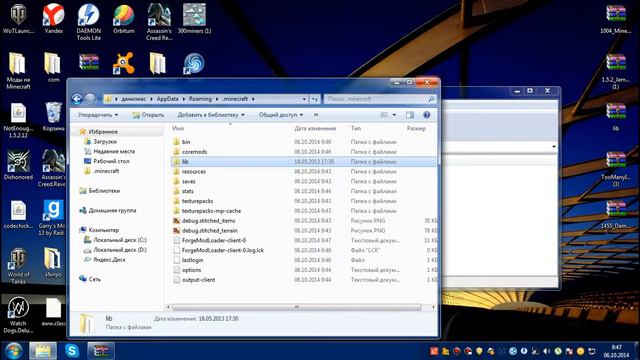Sort by the Тип column header
Viewport: 640px width, 360px height.
click(356, 128)
